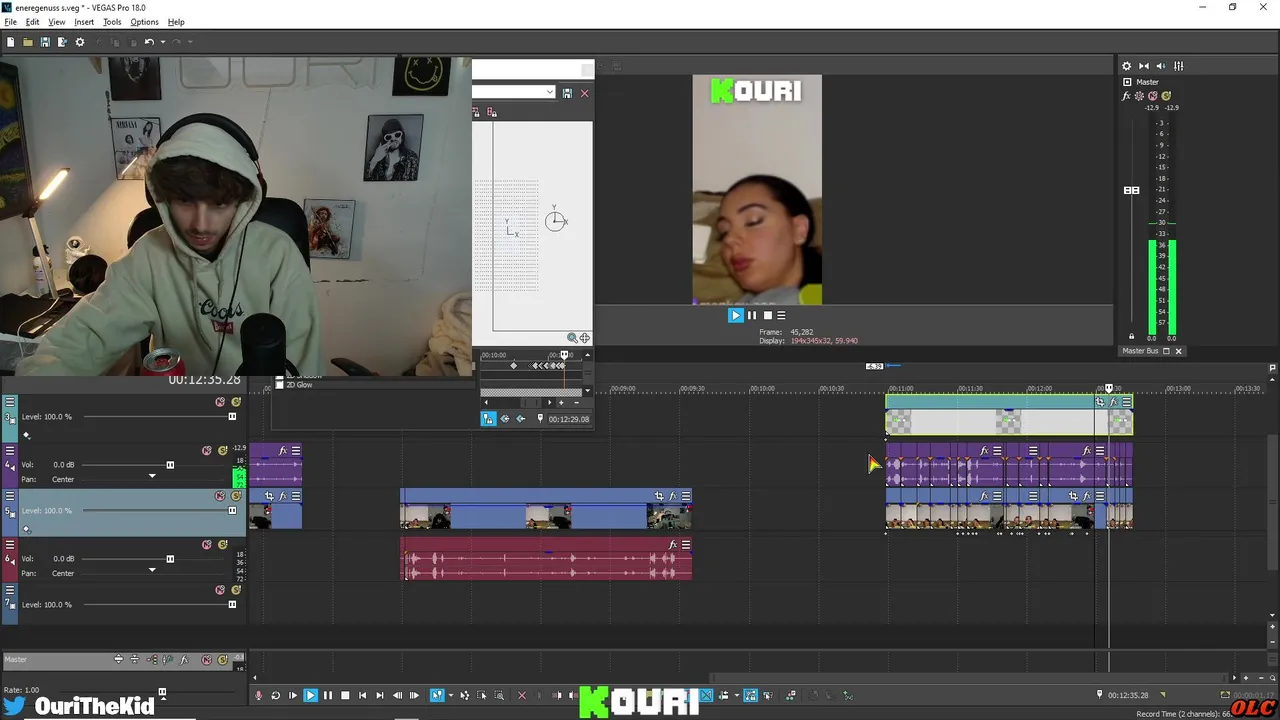Open track 3 hamburger menu

click(10, 402)
